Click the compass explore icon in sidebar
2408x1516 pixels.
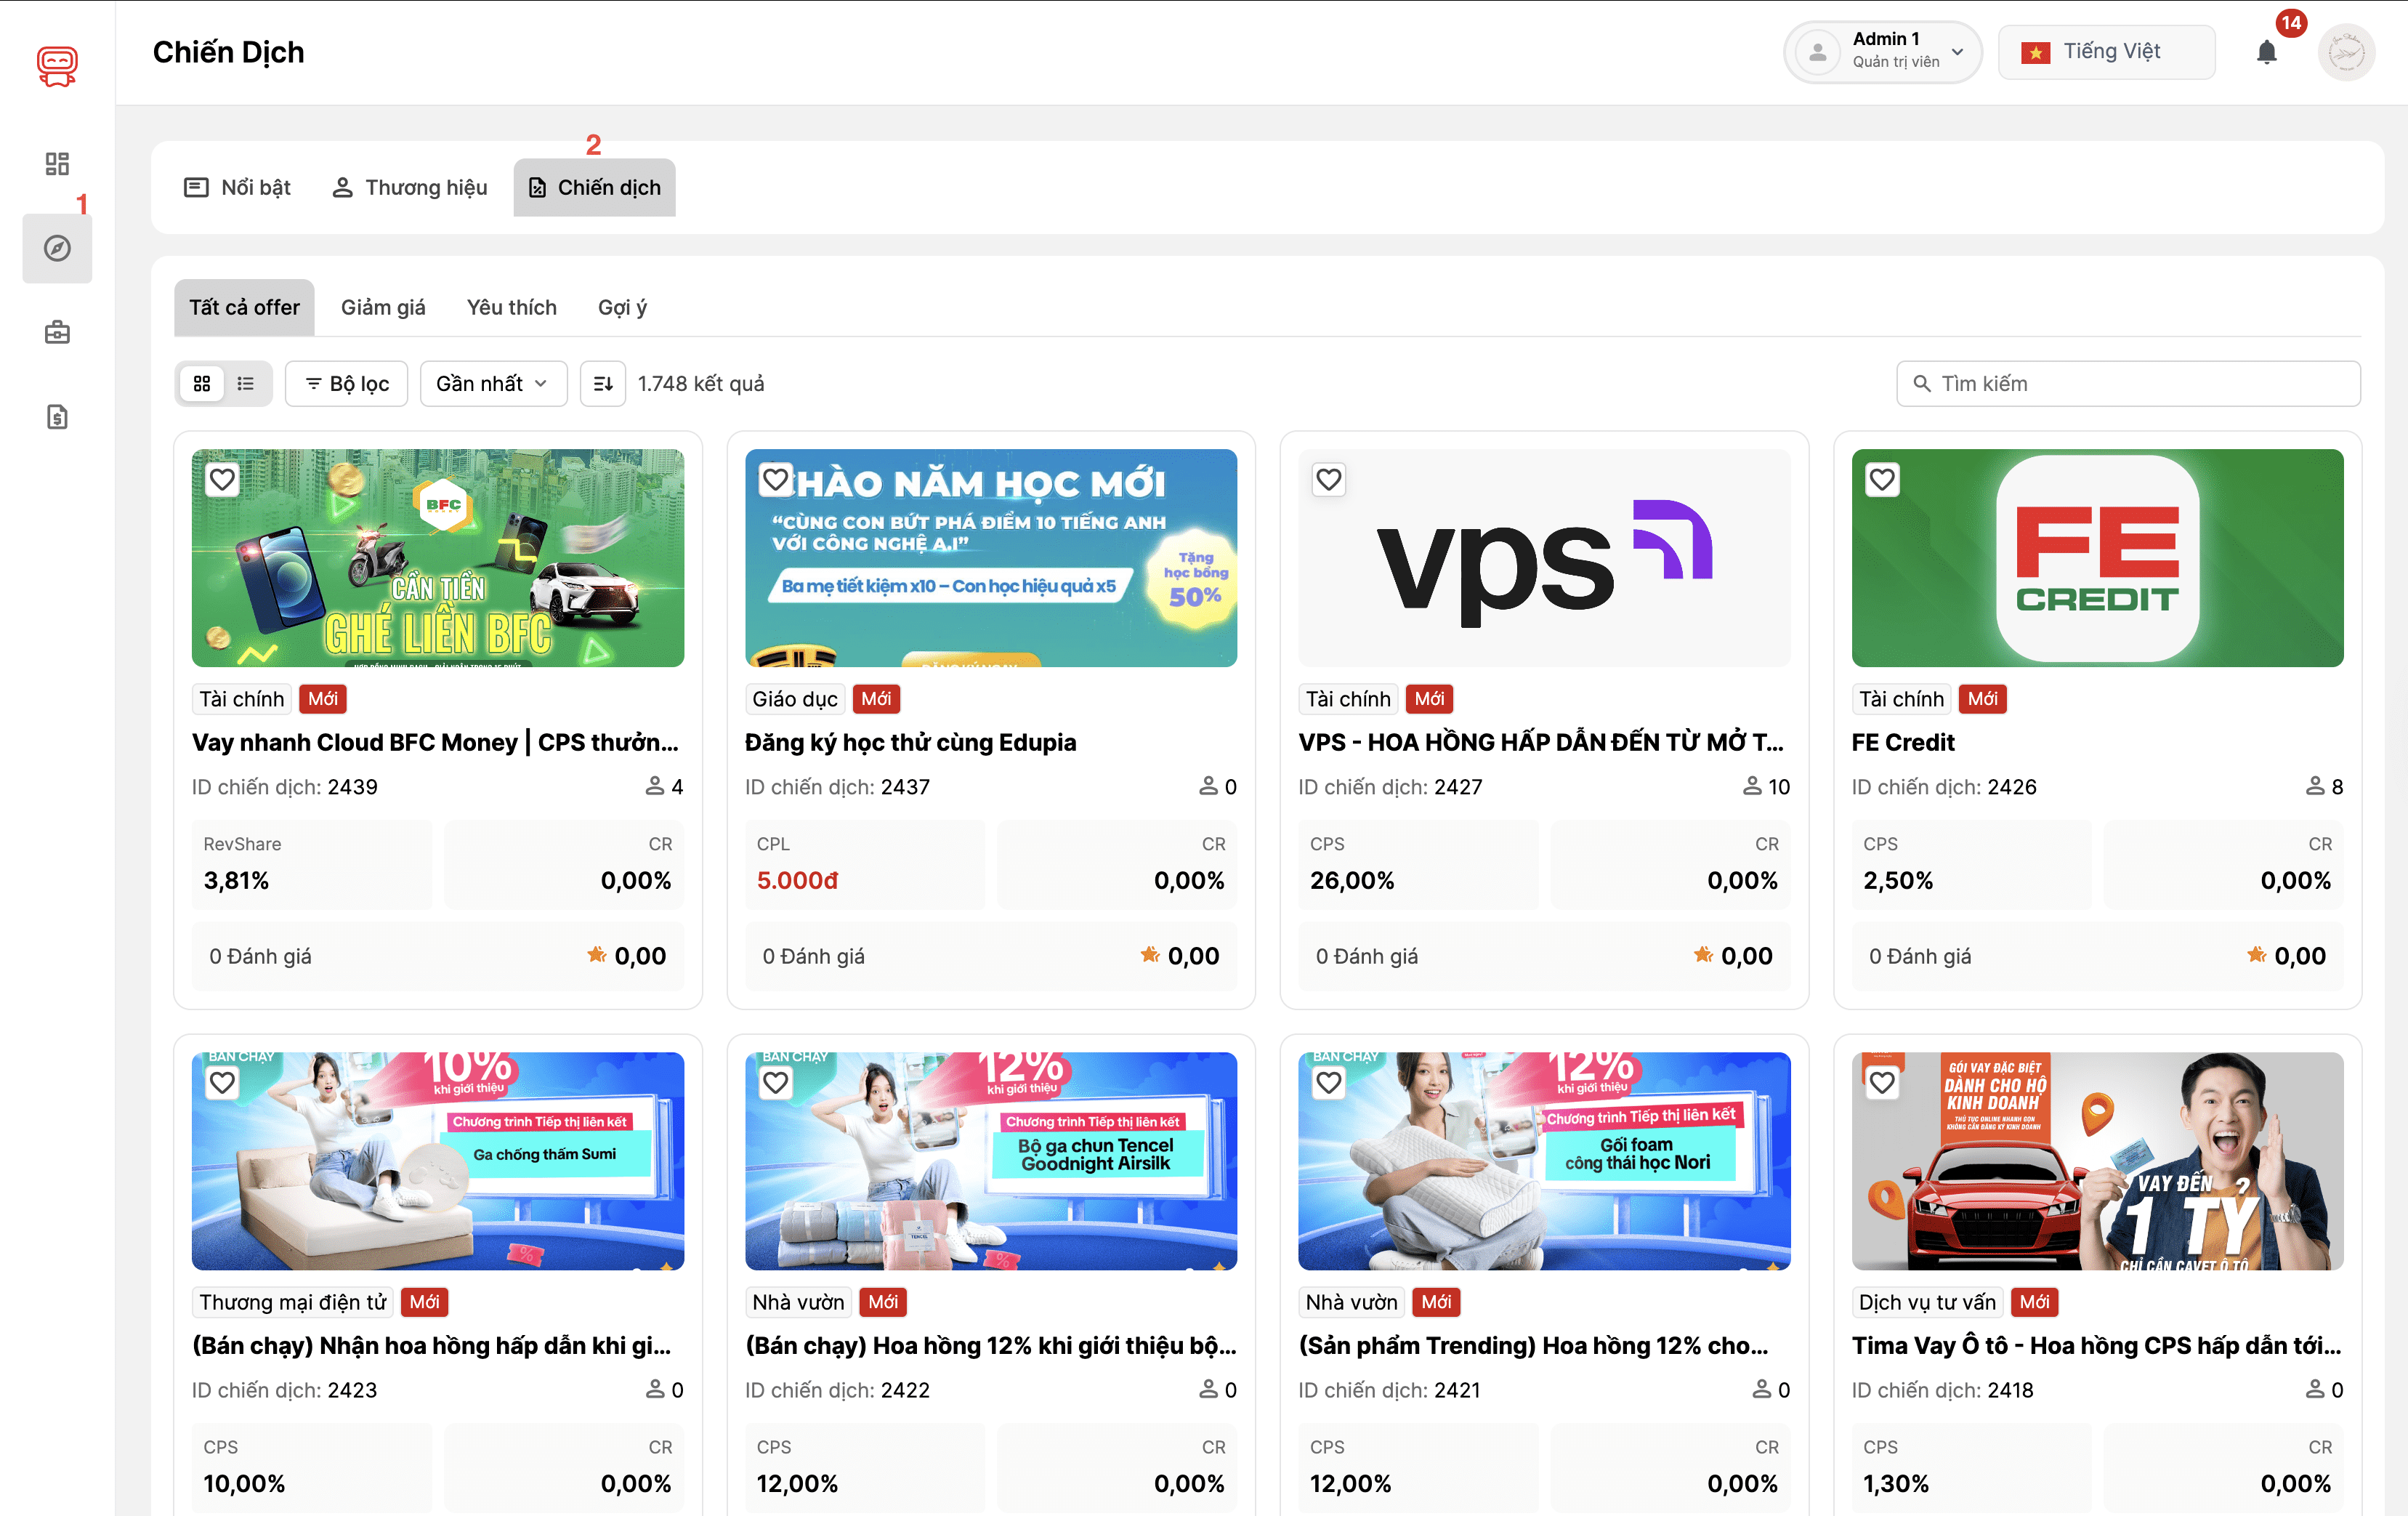57,248
